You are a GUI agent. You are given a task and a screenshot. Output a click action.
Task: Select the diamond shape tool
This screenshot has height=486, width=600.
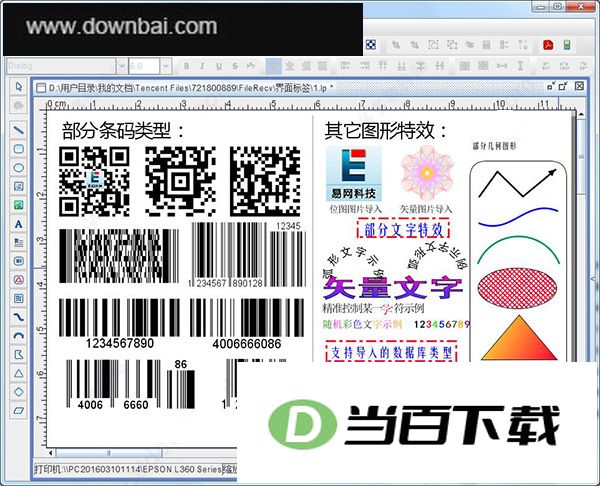tap(18, 392)
